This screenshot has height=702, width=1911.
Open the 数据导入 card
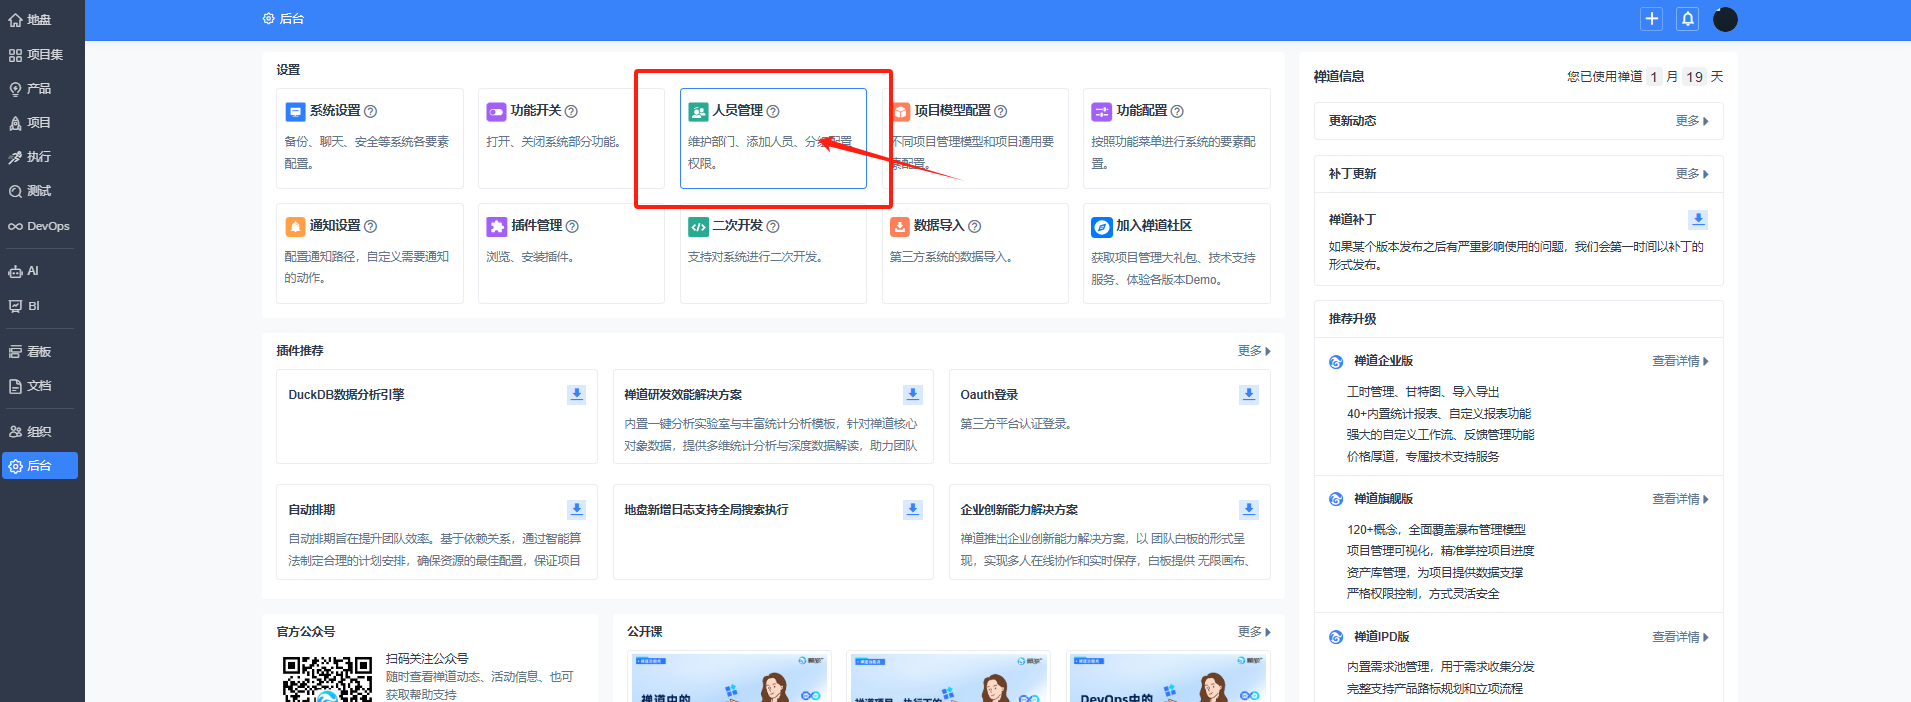point(975,253)
